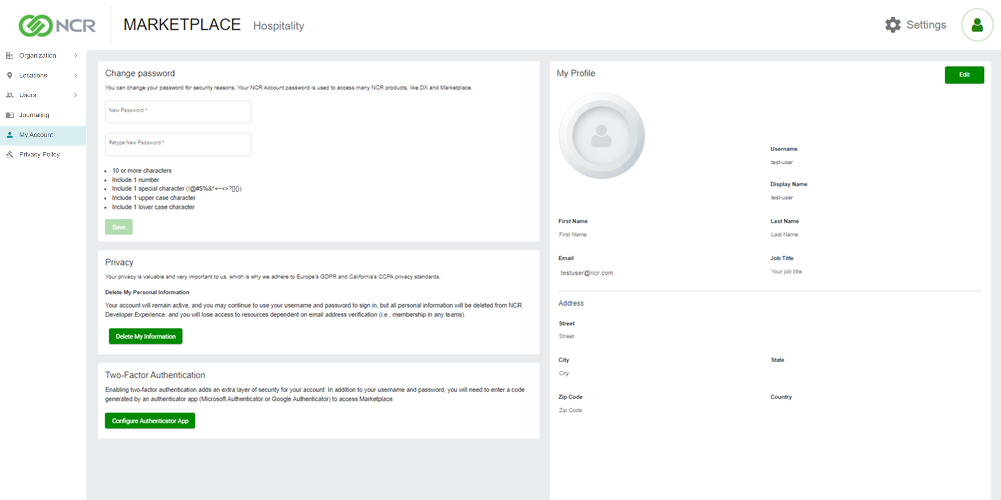The width and height of the screenshot is (1001, 500).
Task: Click the First Name value
Action: tap(573, 234)
